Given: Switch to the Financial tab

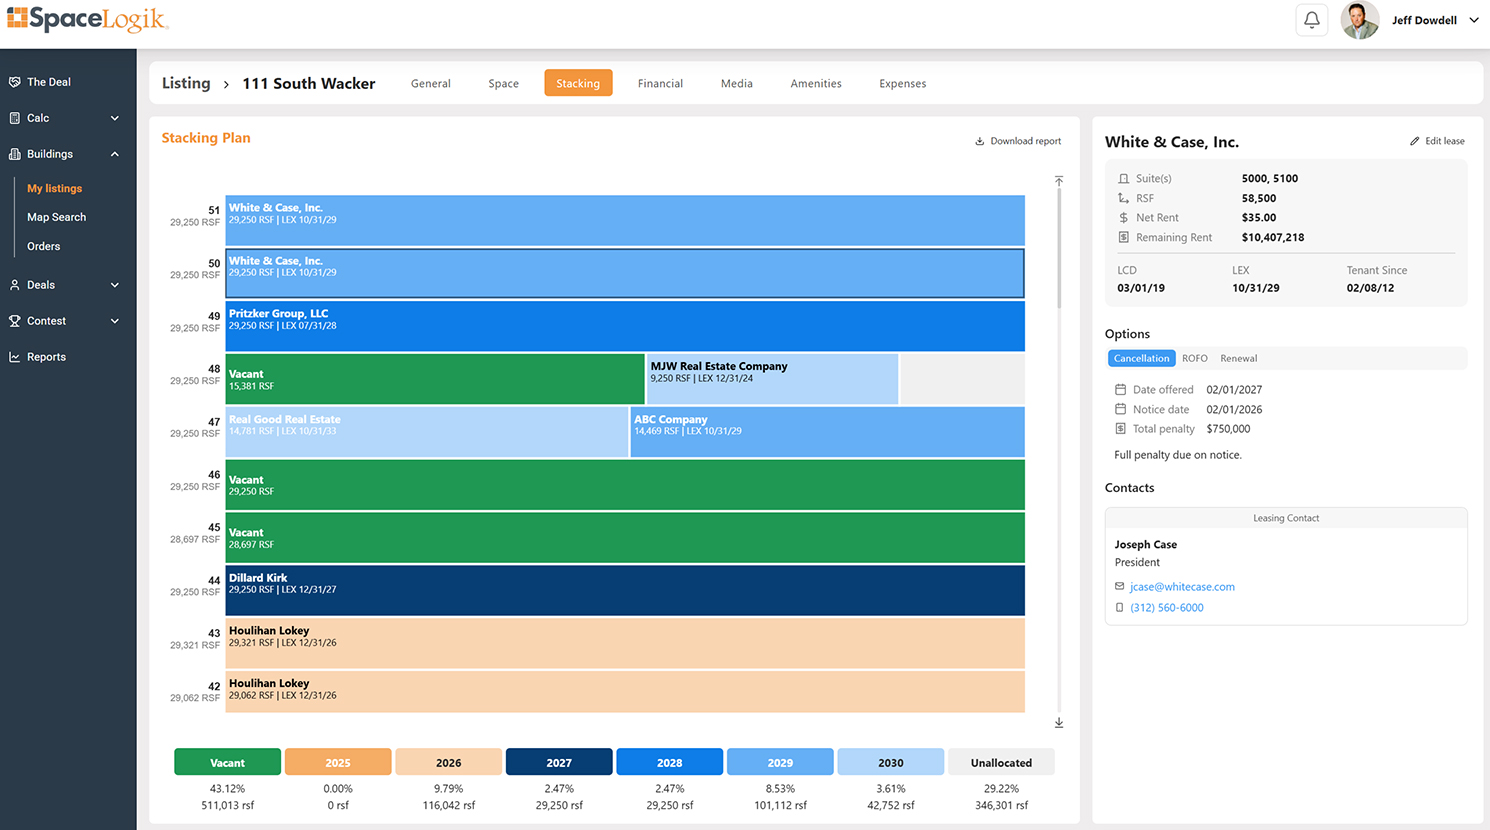Looking at the screenshot, I should (x=660, y=83).
